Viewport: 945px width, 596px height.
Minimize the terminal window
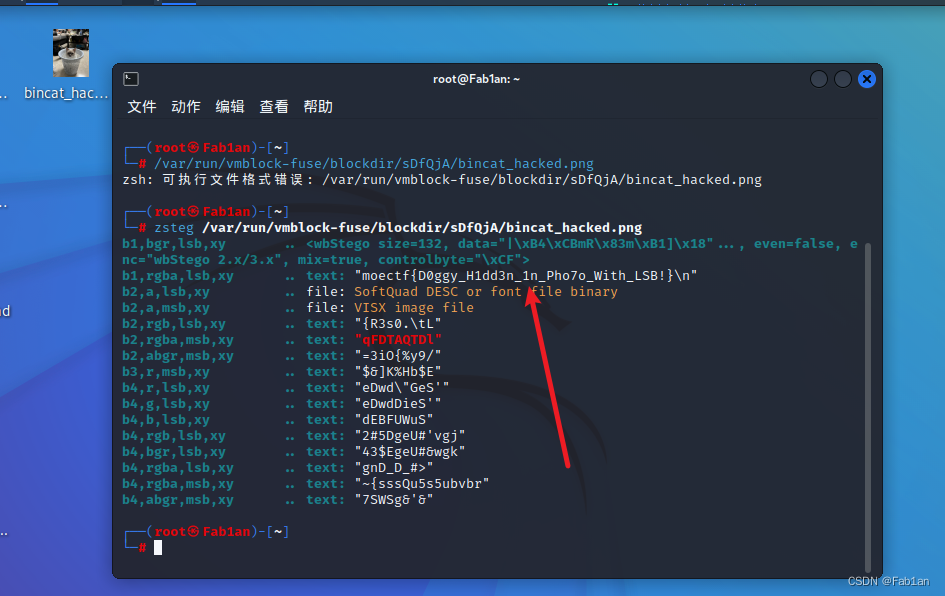818,79
